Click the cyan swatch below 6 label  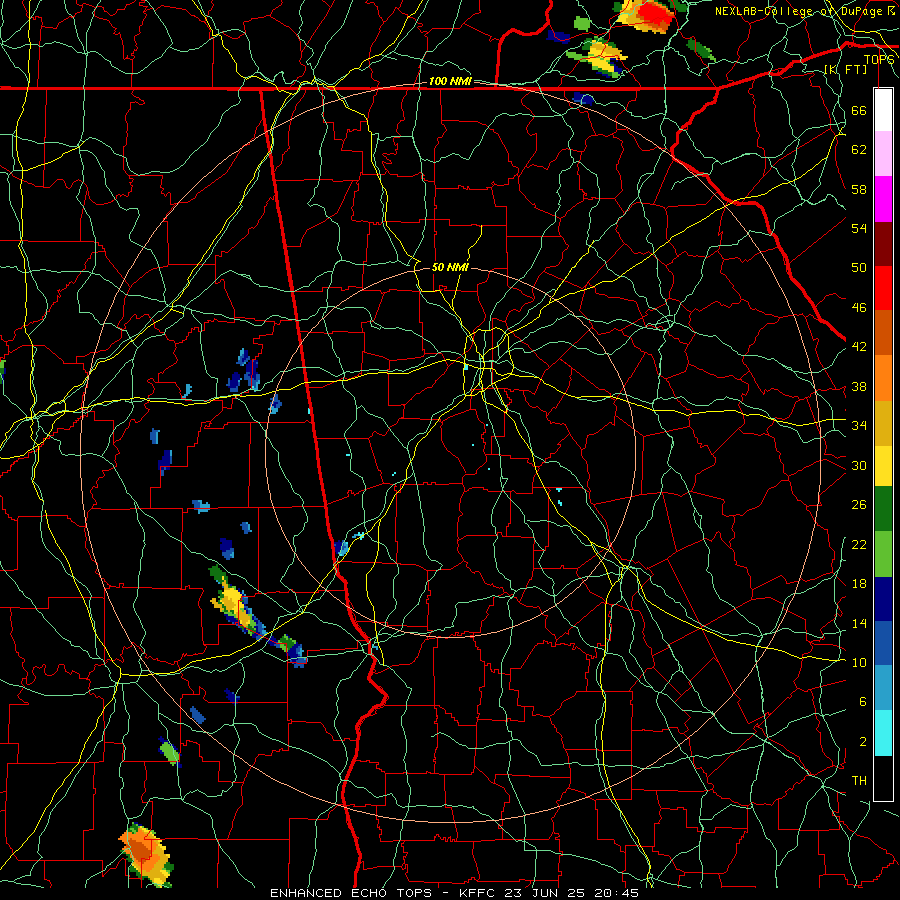coord(883,733)
